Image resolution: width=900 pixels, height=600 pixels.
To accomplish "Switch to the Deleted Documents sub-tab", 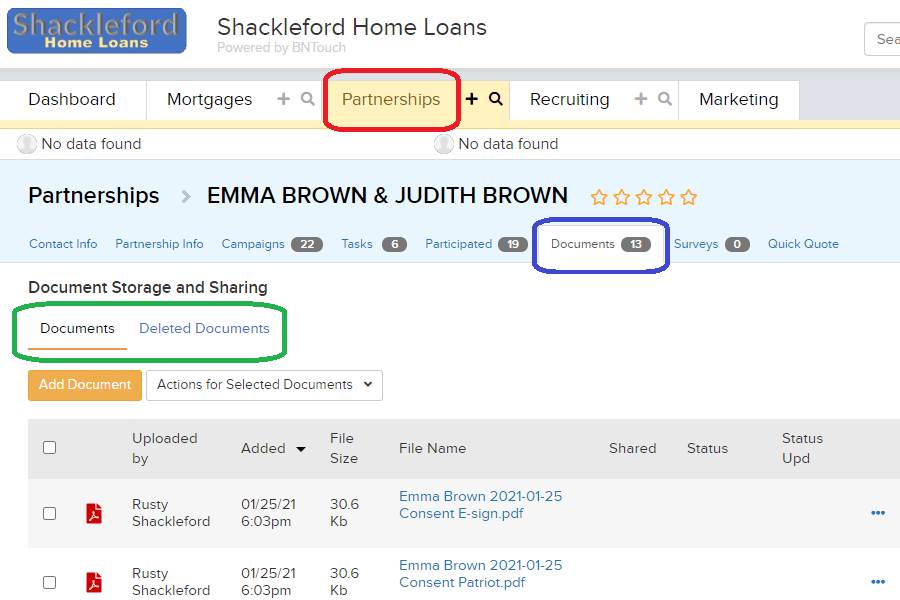I will tap(204, 328).
